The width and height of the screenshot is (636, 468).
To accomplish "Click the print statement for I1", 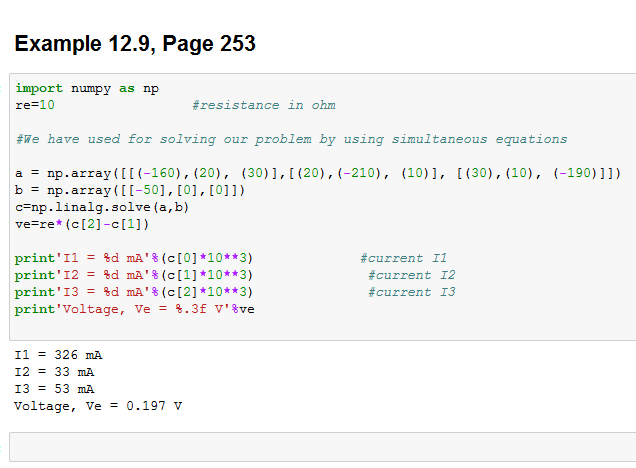I will pos(133,257).
